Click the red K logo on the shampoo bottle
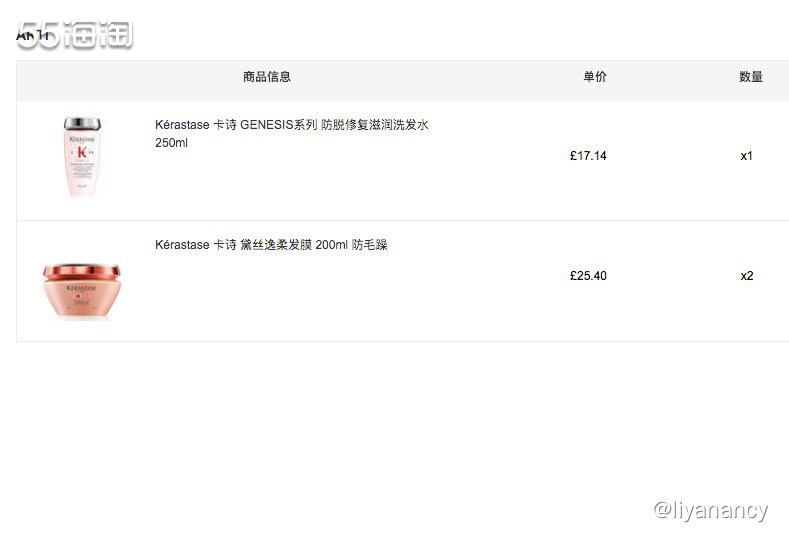Screen dimensions: 789x546 point(82,152)
